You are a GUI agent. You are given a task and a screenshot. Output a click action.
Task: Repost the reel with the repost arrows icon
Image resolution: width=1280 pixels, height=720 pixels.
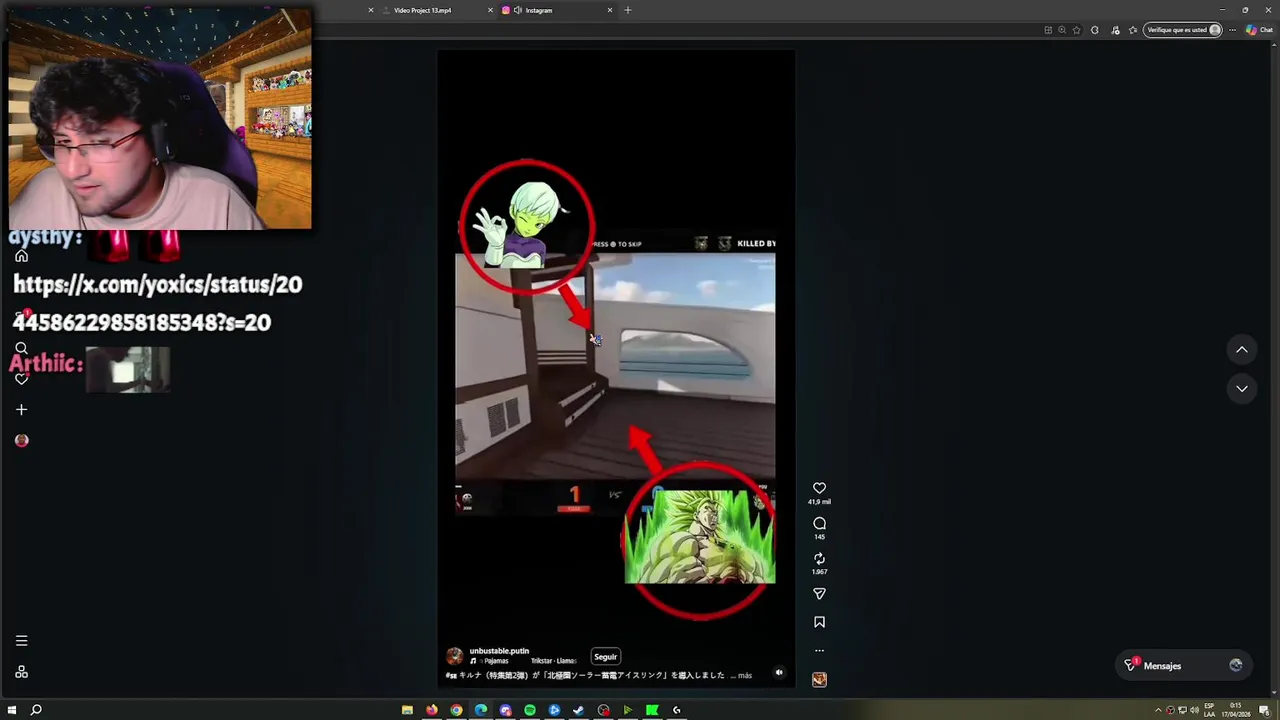click(x=819, y=559)
